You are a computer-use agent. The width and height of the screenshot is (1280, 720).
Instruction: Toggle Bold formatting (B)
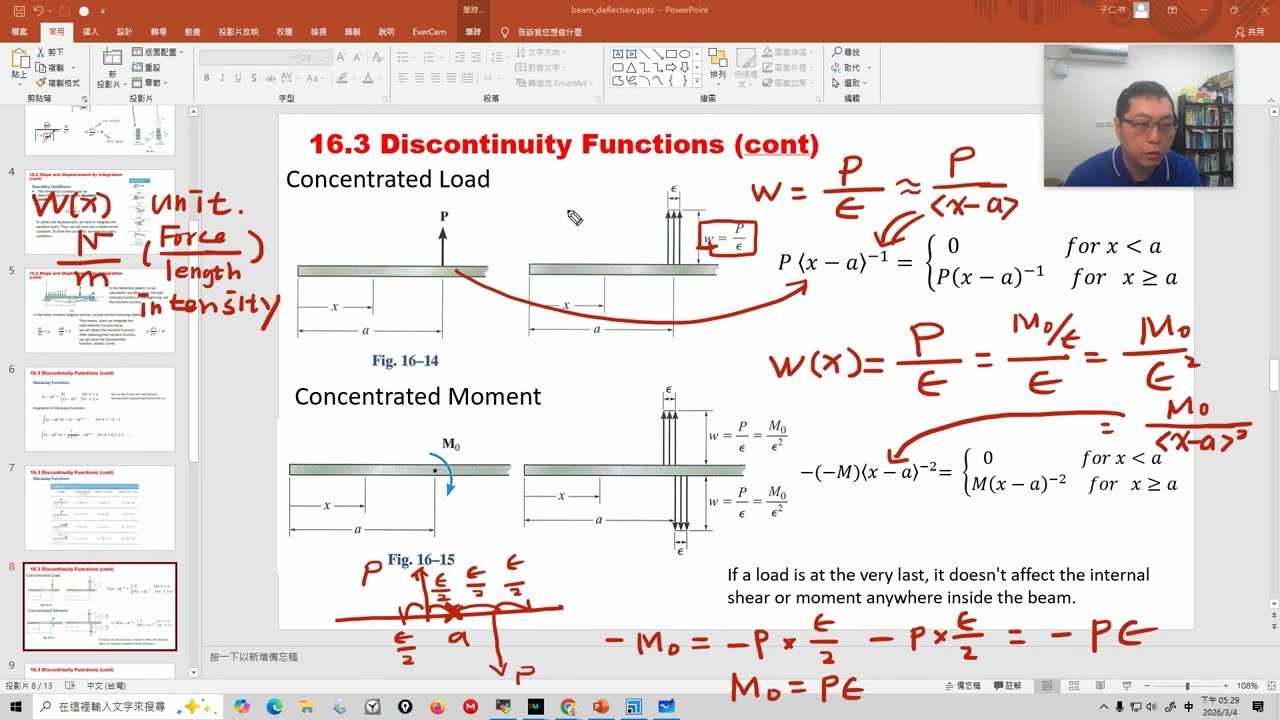click(x=208, y=78)
